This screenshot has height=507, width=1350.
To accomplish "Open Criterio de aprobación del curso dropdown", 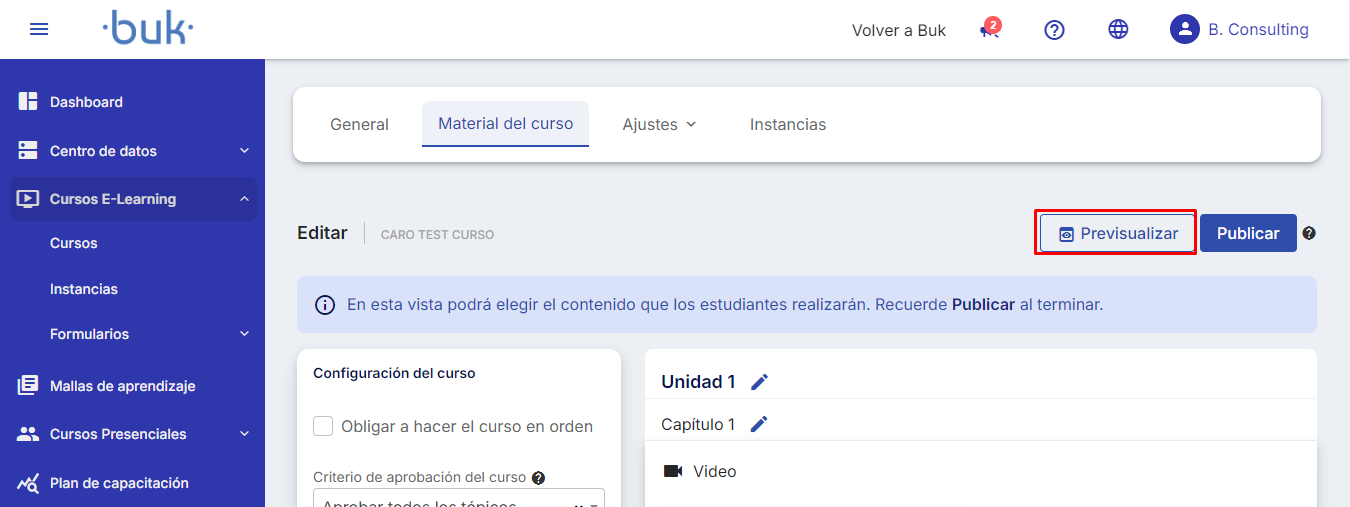I will [459, 498].
